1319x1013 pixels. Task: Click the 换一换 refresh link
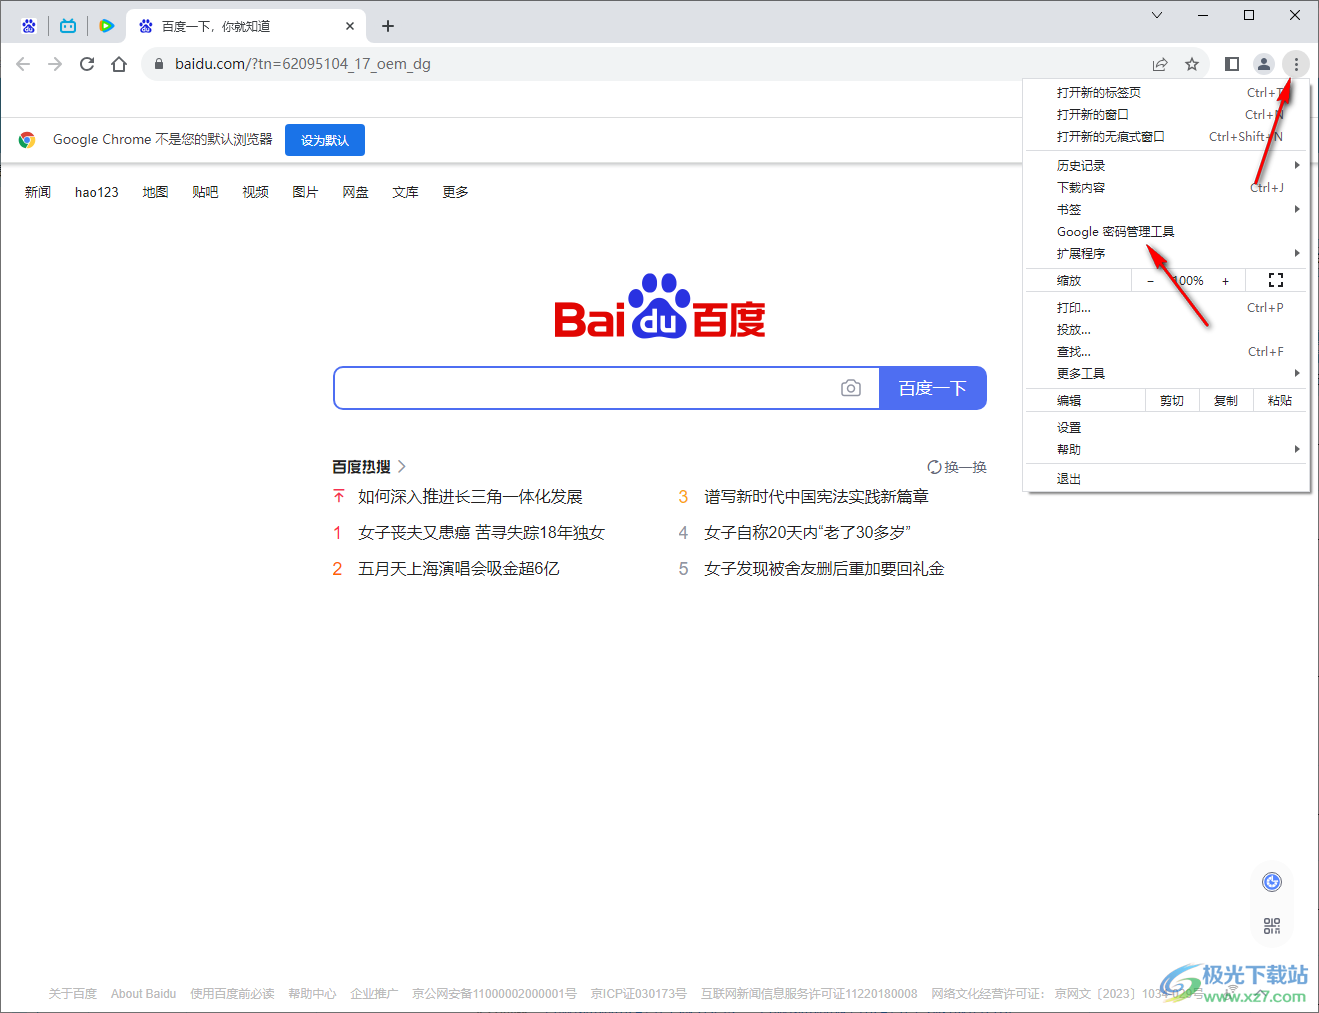[957, 467]
